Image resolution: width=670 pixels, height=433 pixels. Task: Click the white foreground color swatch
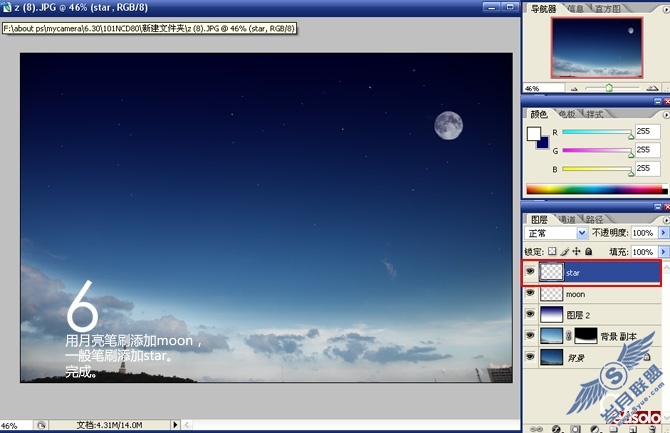point(533,134)
